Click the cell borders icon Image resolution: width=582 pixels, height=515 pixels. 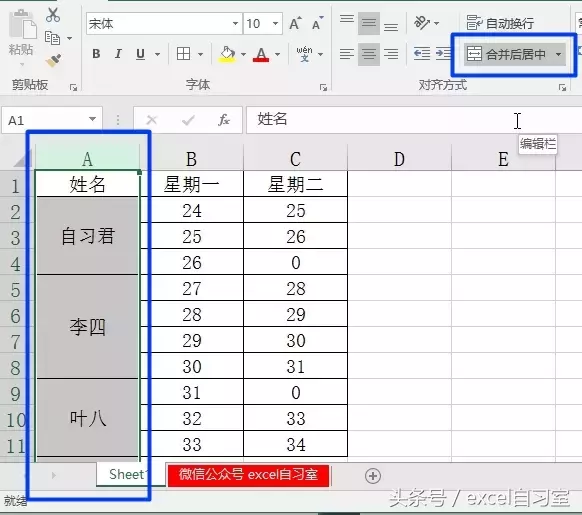(183, 54)
